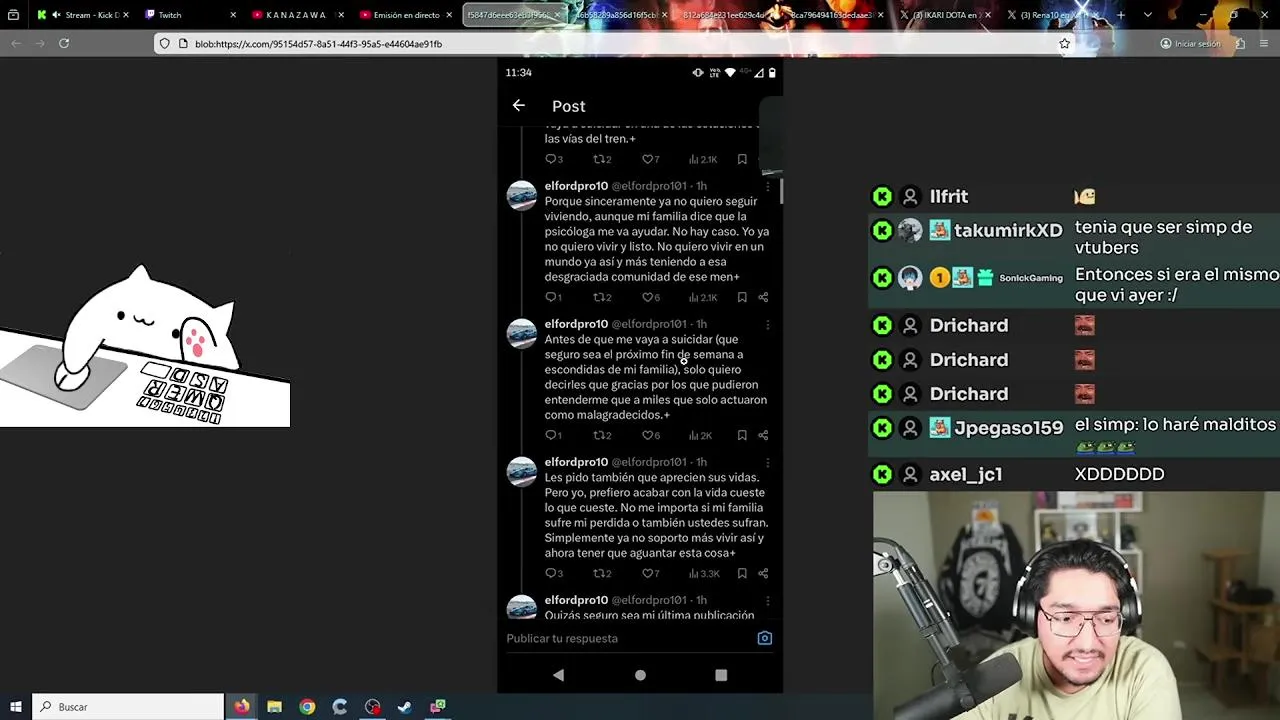Tap the Android home circle button
This screenshot has height=720, width=1280.
pos(640,675)
